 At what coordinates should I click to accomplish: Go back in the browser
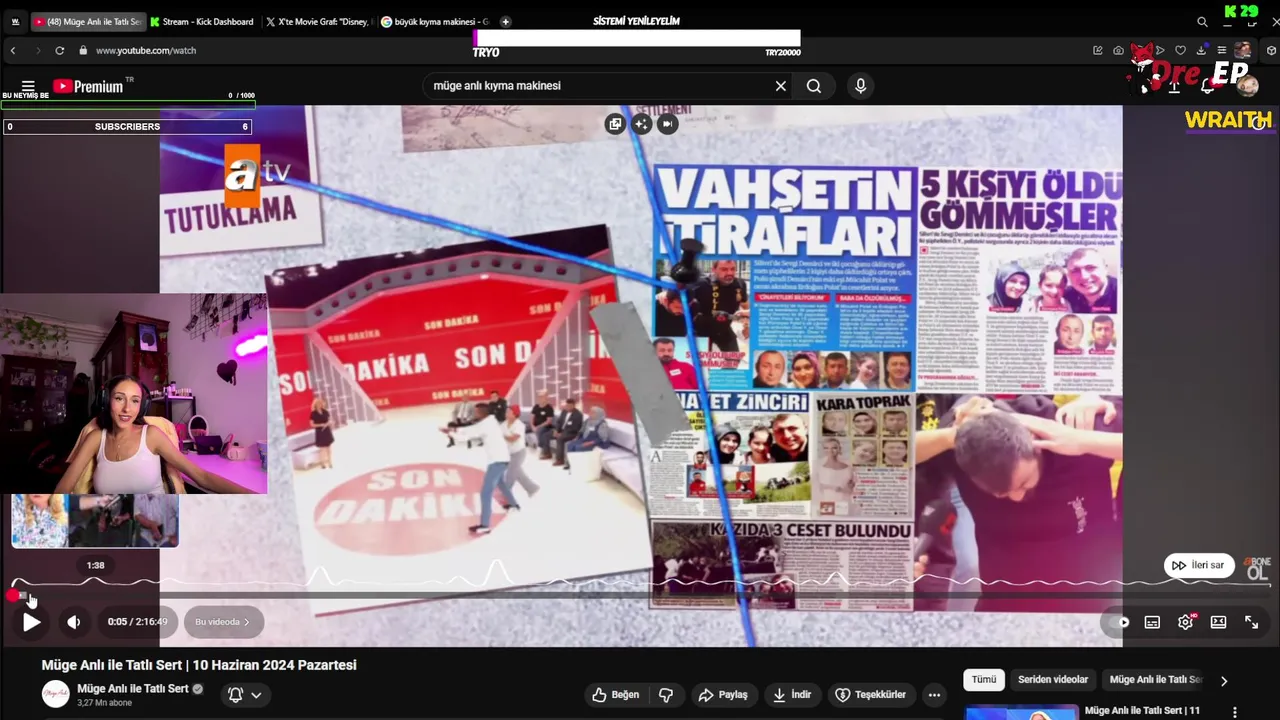coord(13,50)
